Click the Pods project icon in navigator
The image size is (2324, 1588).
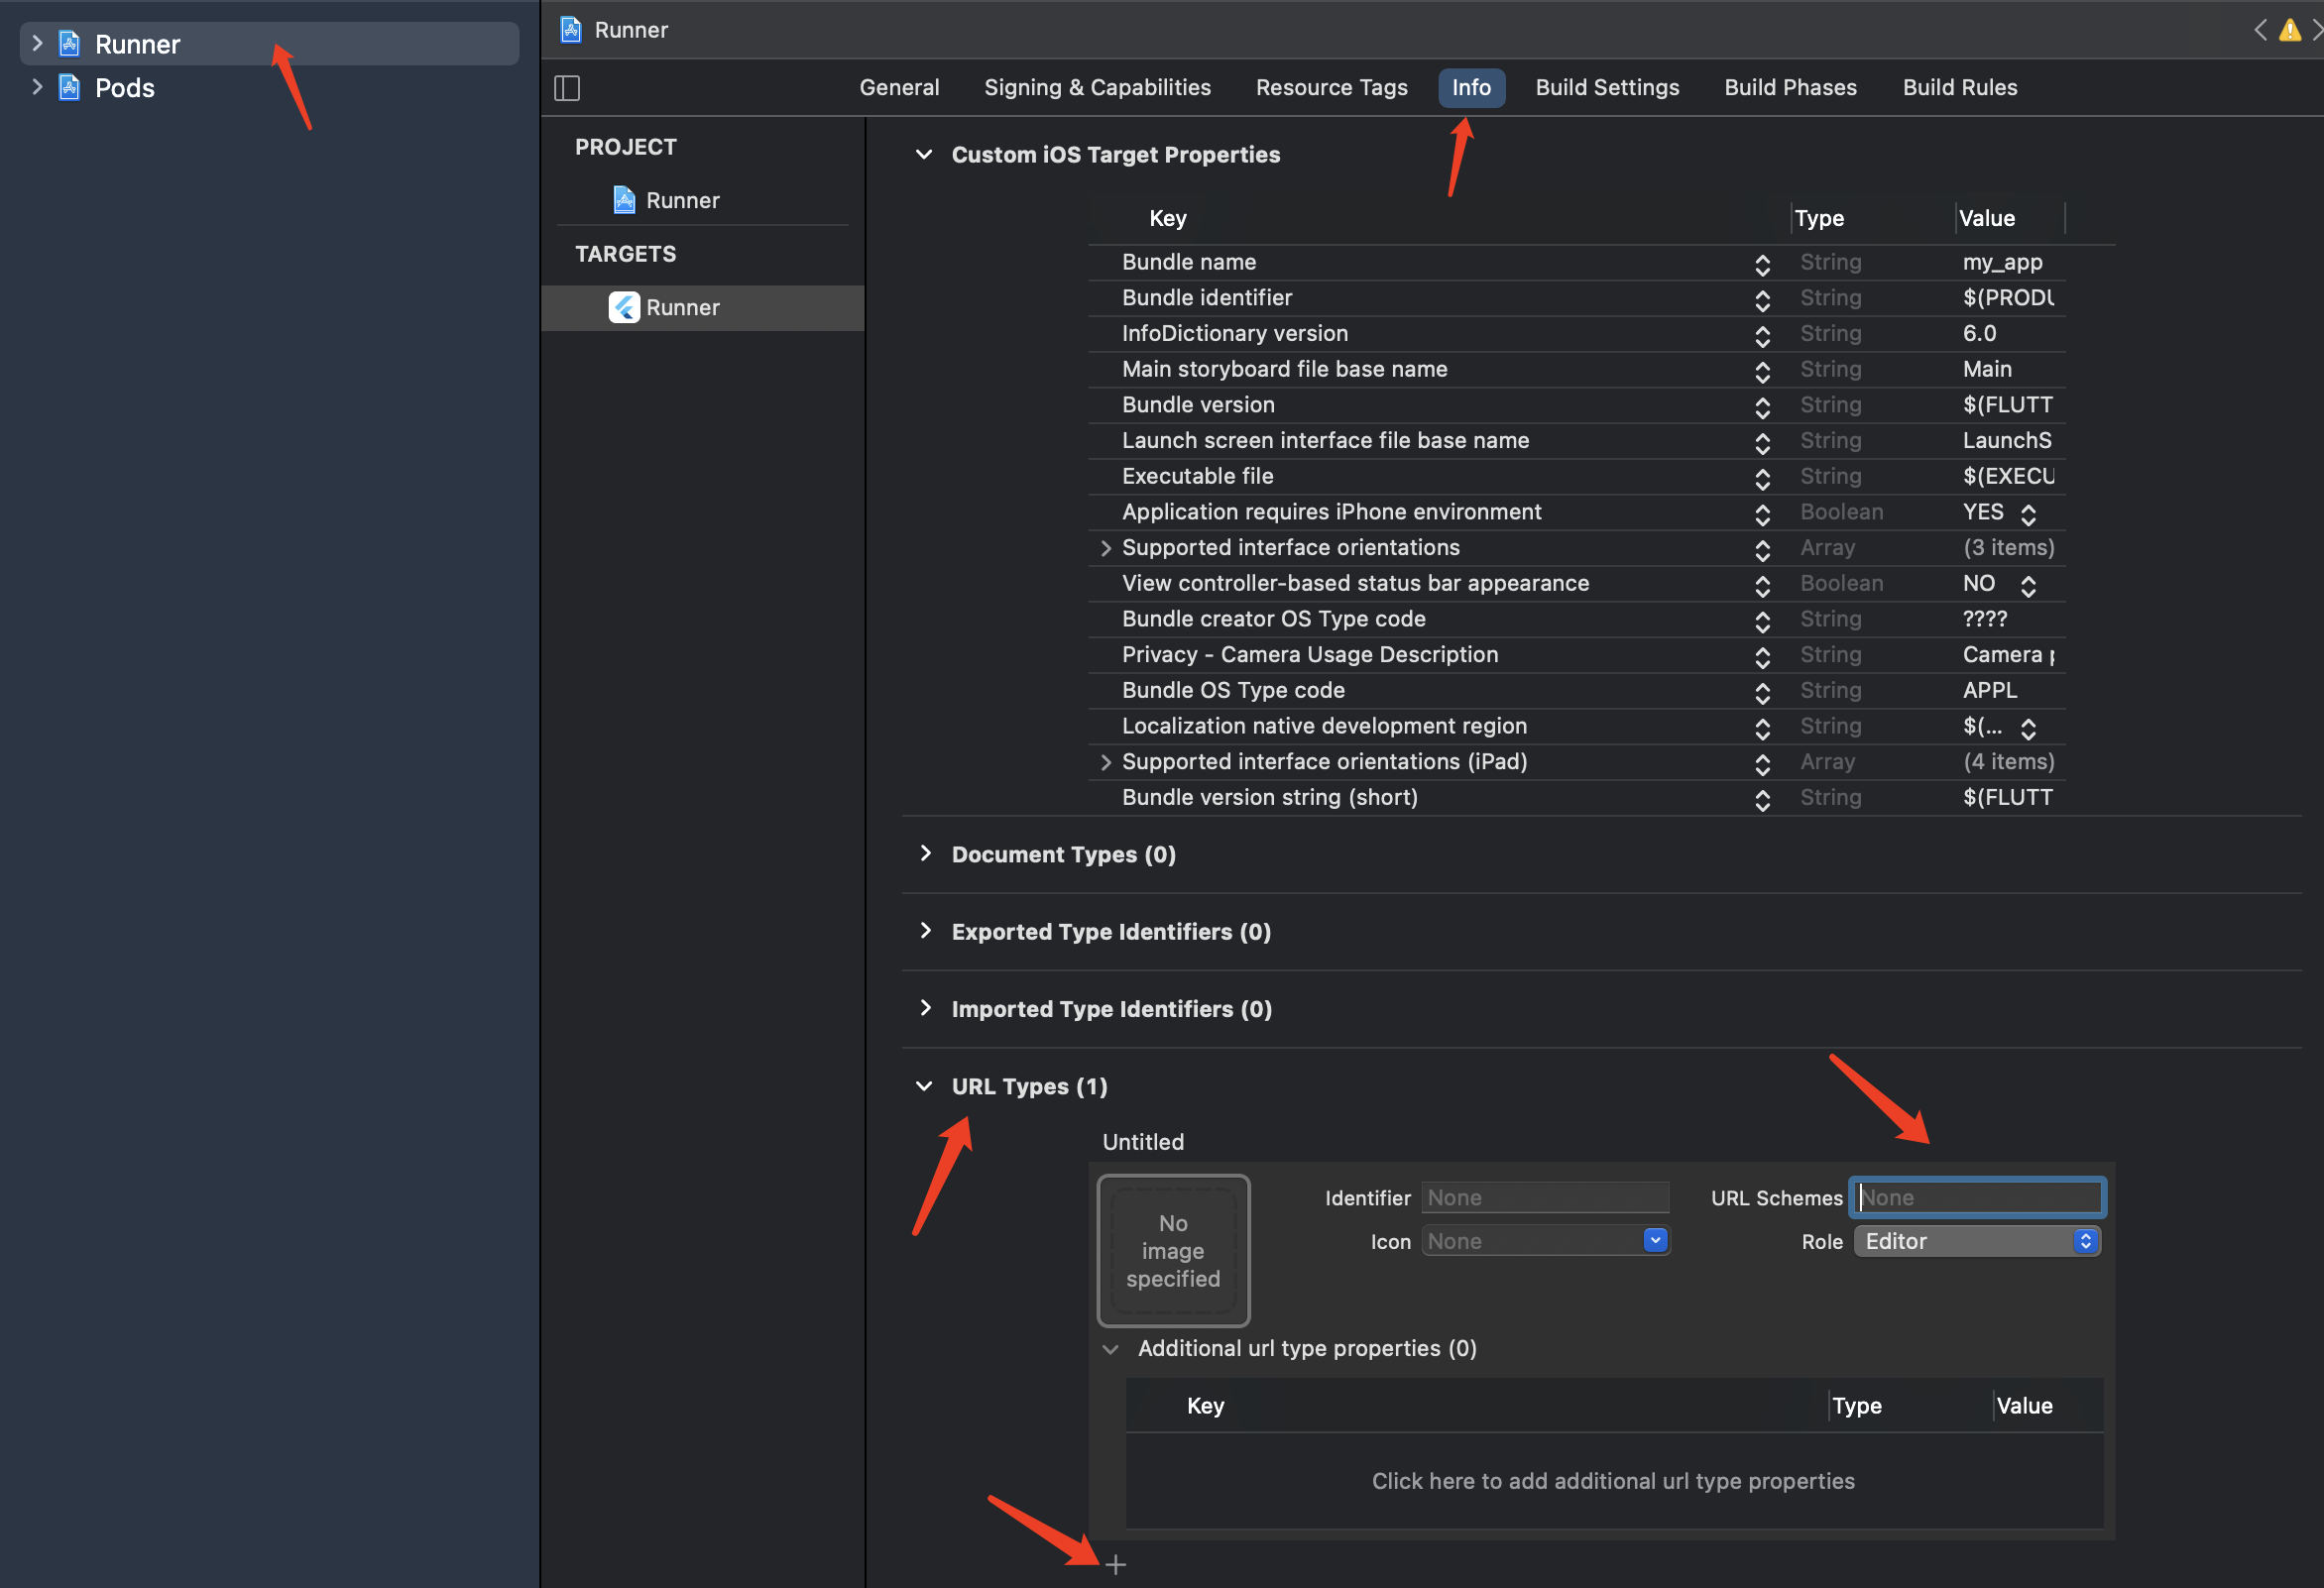[70, 88]
